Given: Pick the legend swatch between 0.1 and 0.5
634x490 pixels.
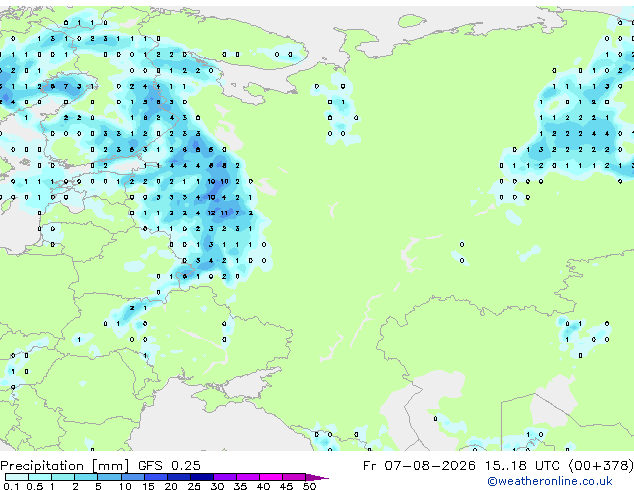Looking at the screenshot, I should click(x=17, y=477).
